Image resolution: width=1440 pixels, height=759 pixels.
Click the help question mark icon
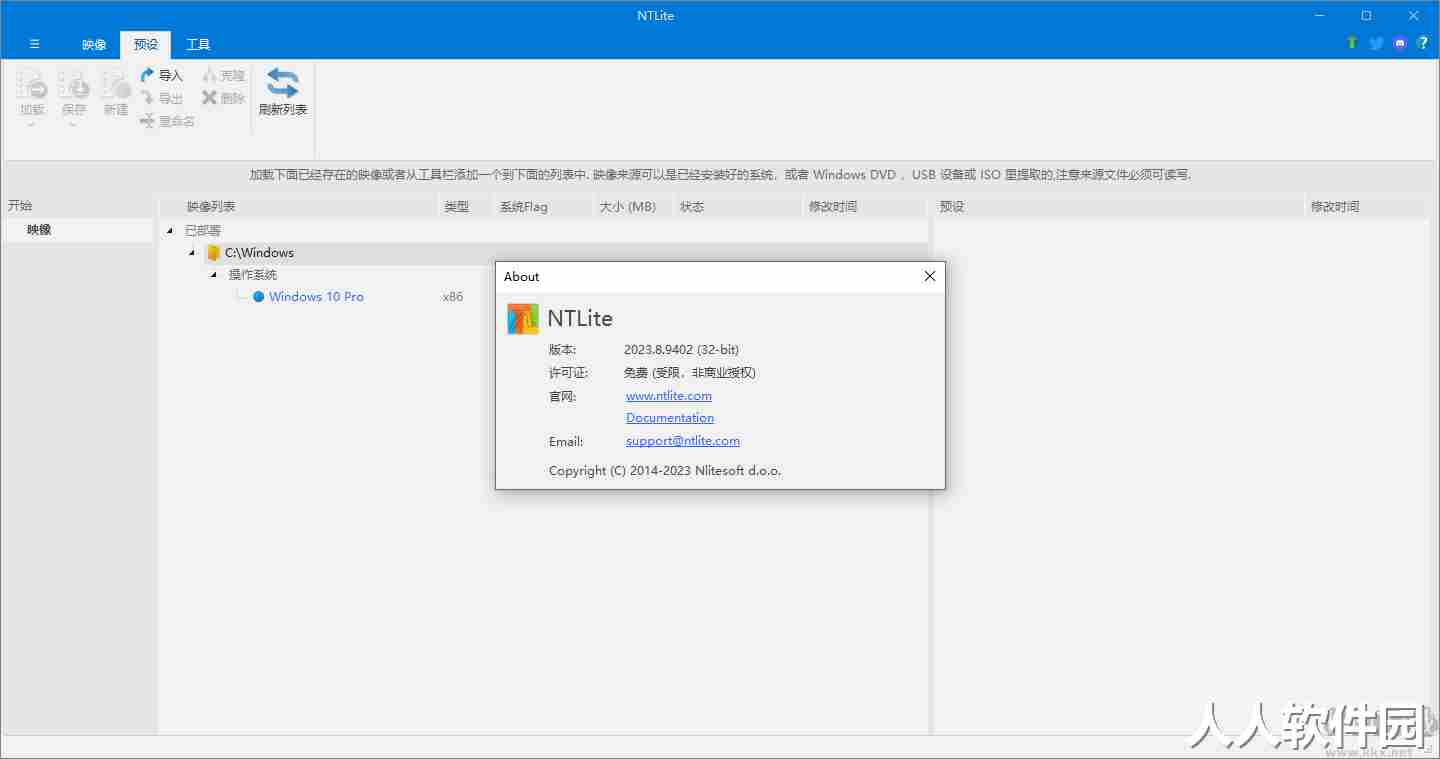point(1423,43)
